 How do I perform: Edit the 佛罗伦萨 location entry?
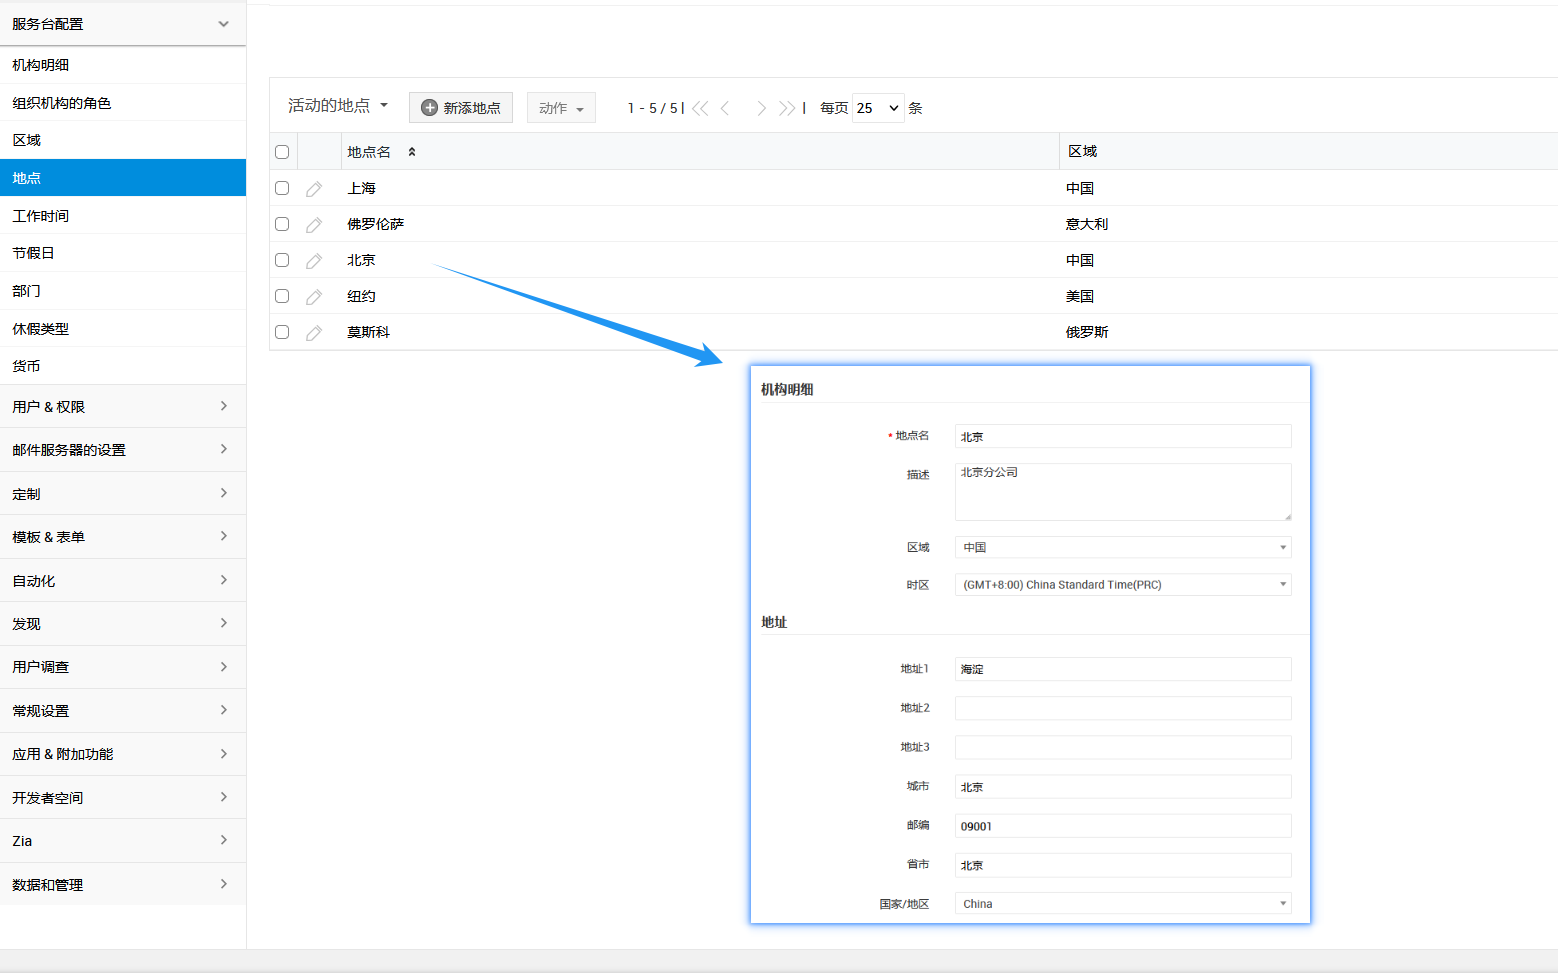(x=314, y=223)
